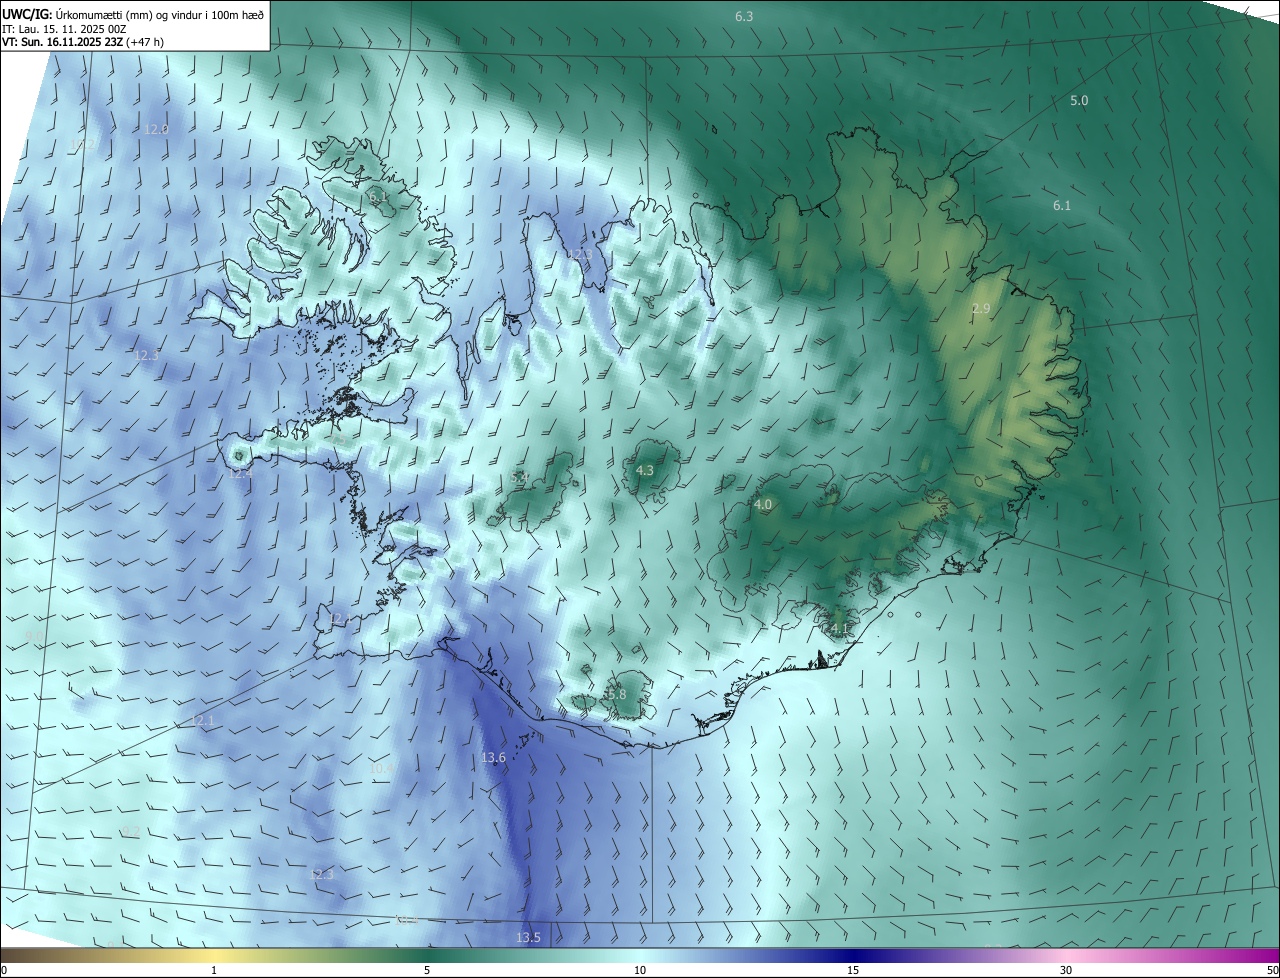The width and height of the screenshot is (1280, 978).
Task: Click the 6.3 value label
Action: tap(744, 17)
